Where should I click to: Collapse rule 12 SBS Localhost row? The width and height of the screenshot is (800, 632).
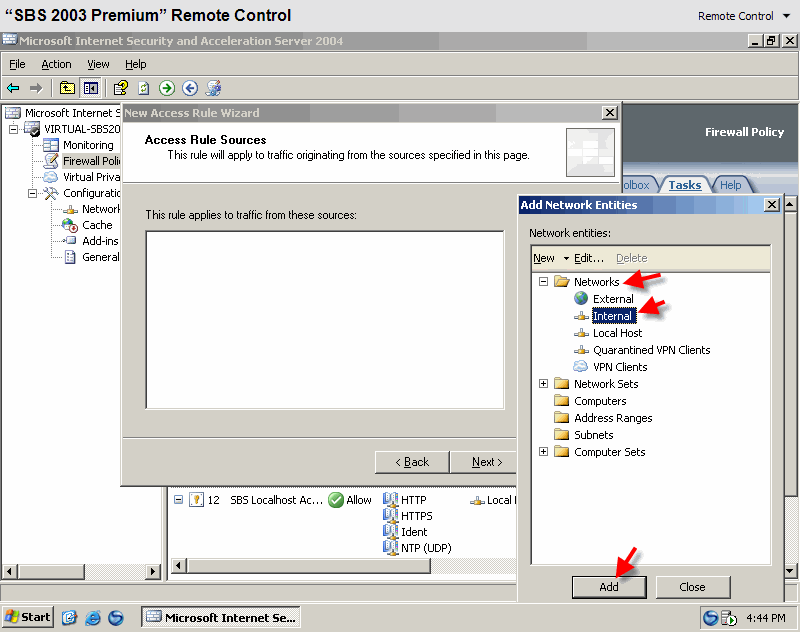tap(178, 499)
